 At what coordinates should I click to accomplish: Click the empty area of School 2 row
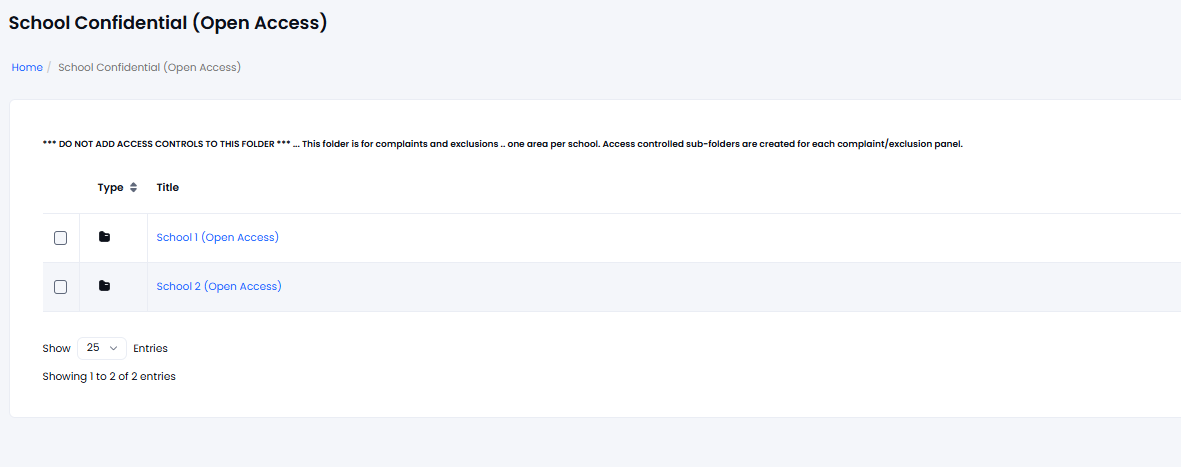coord(731,287)
